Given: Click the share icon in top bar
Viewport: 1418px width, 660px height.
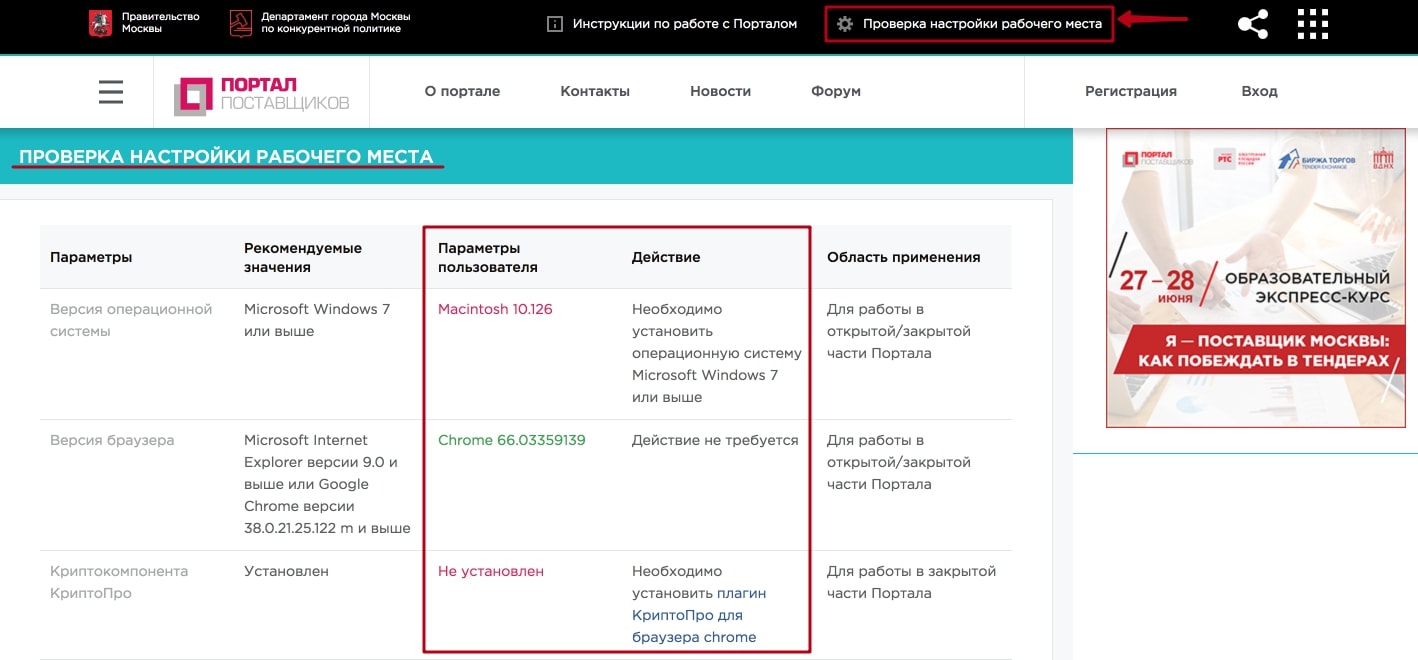Looking at the screenshot, I should coord(1253,24).
